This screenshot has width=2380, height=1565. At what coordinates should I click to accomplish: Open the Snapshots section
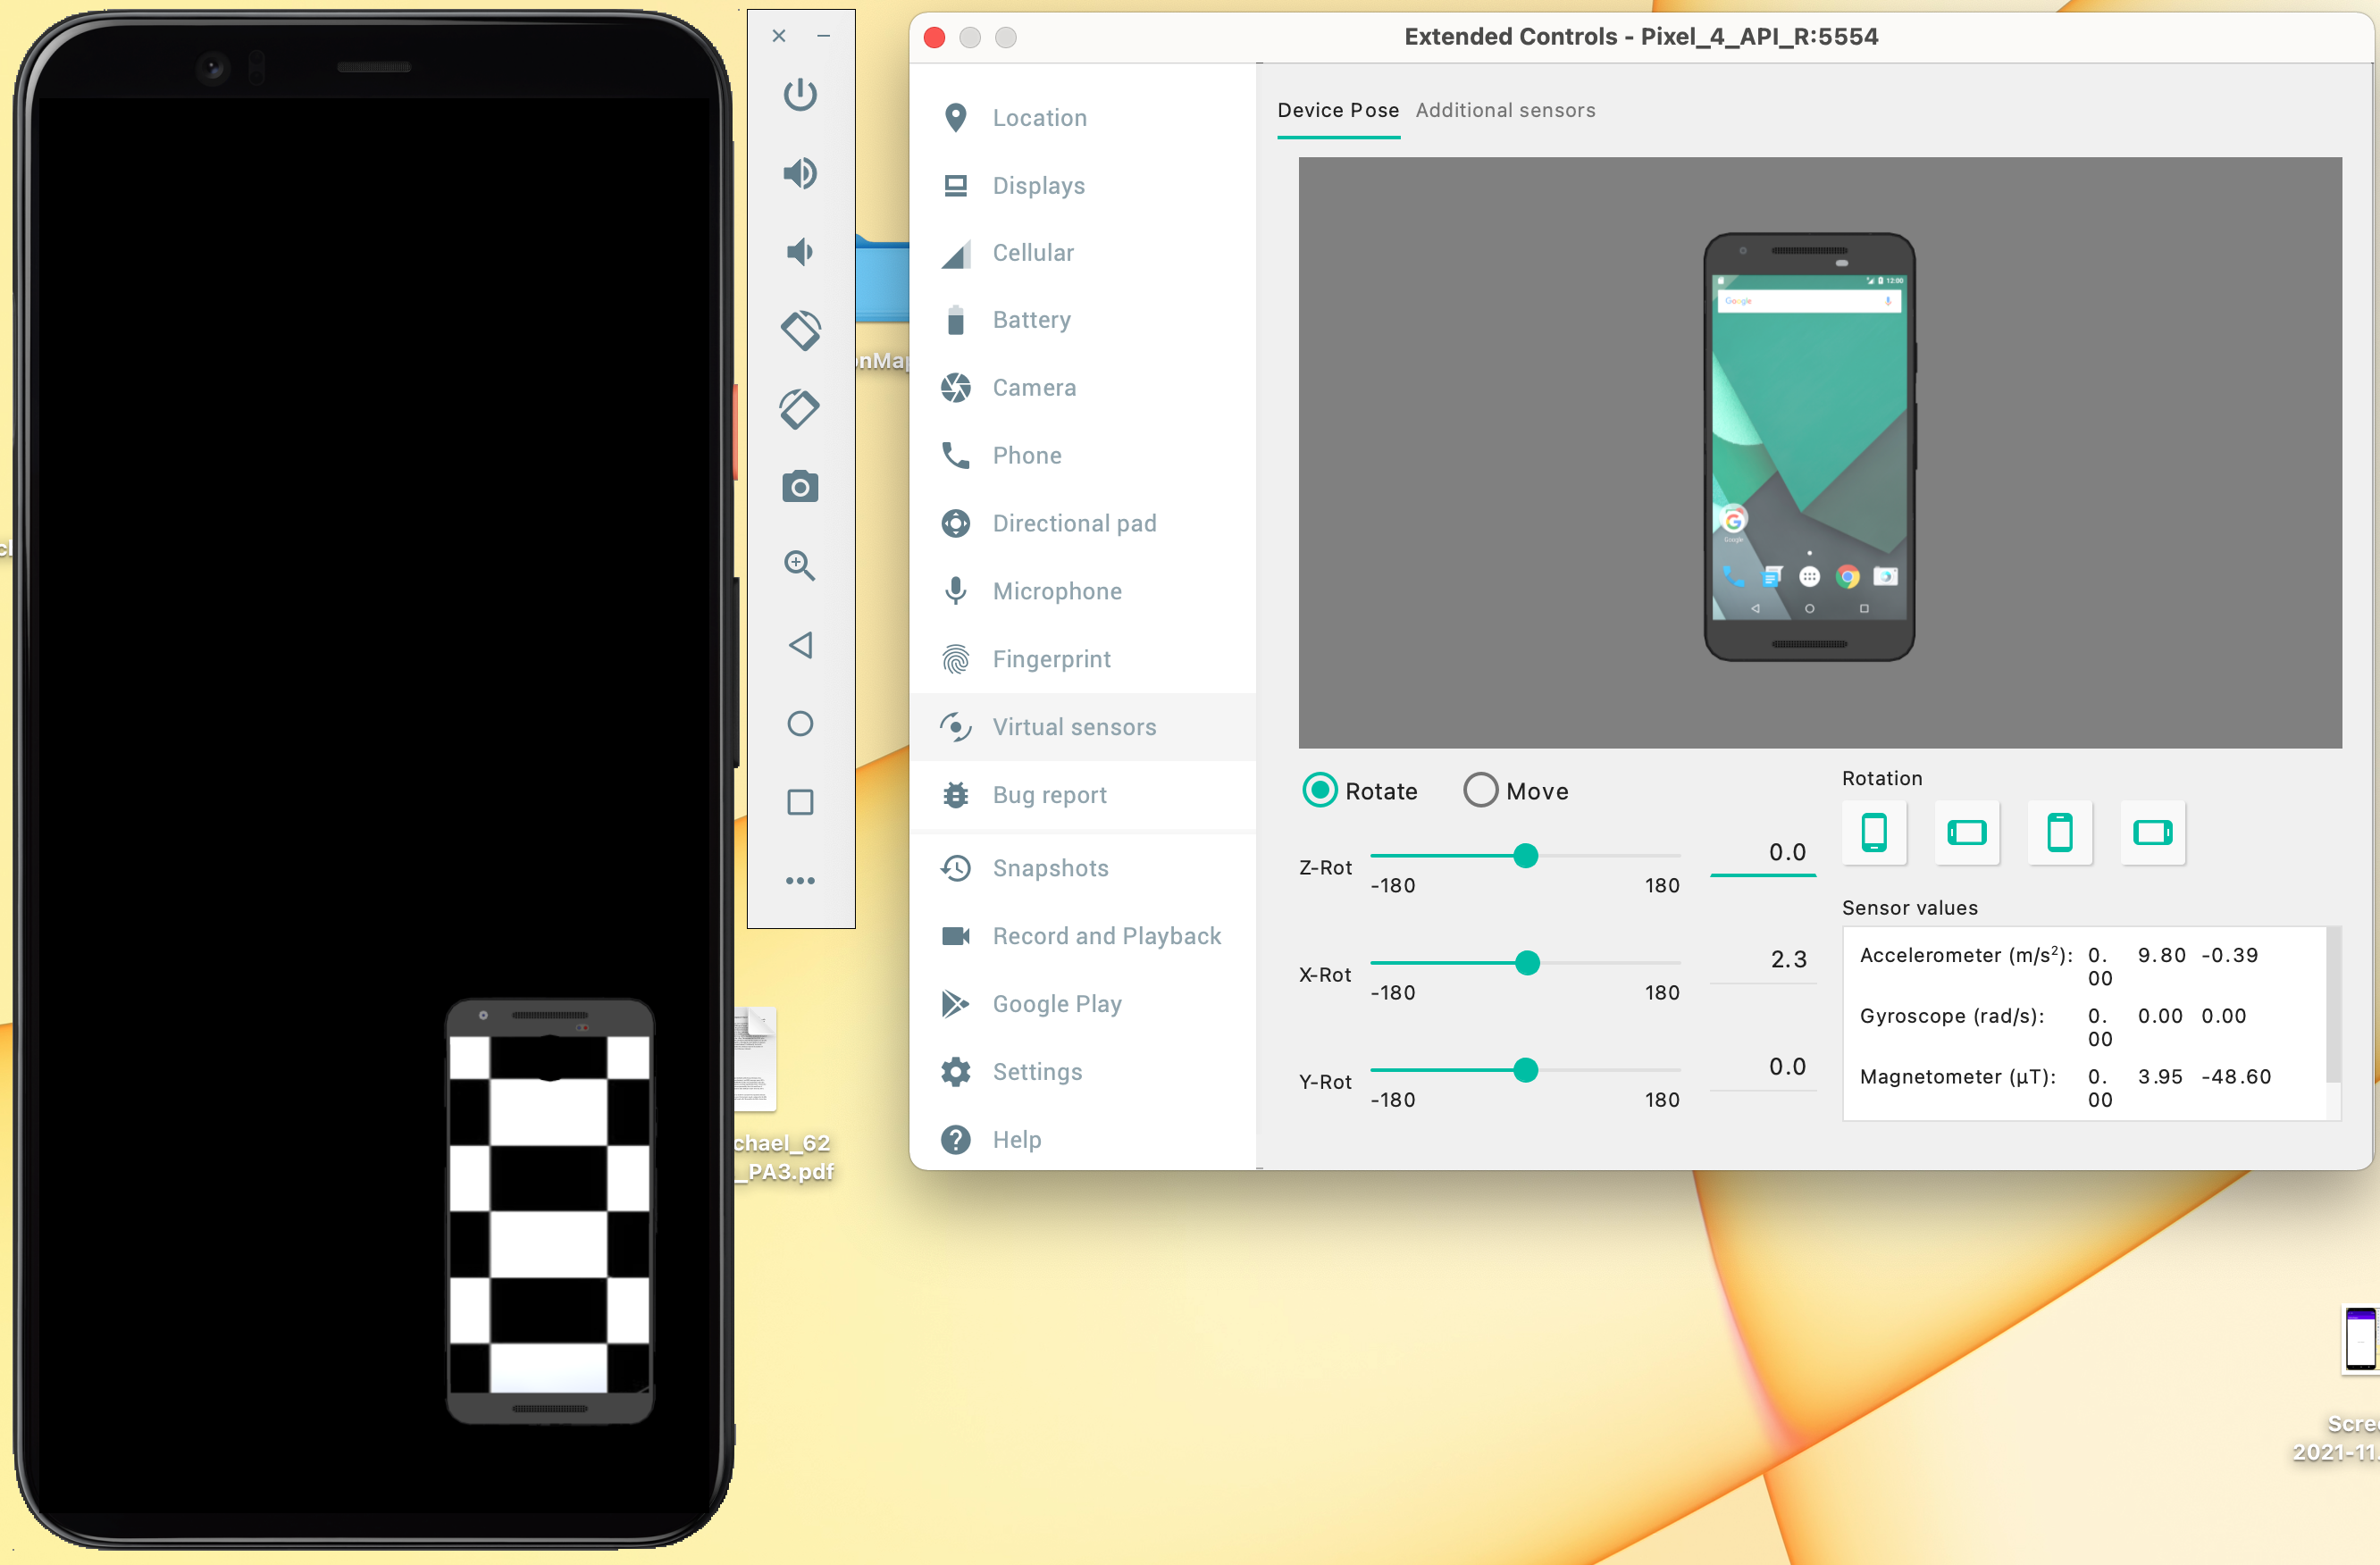point(1051,868)
